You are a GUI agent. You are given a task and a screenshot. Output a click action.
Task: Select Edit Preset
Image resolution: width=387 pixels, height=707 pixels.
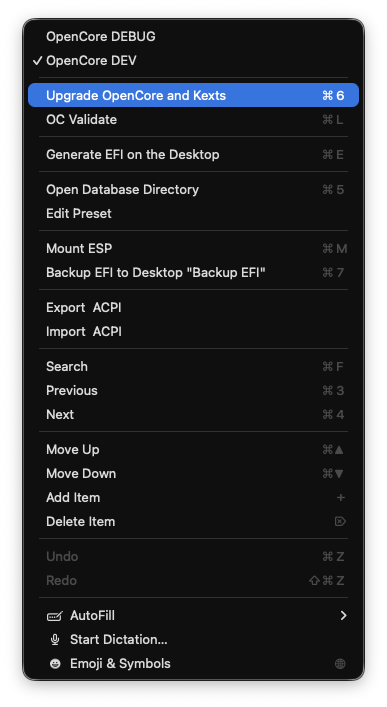[194, 213]
